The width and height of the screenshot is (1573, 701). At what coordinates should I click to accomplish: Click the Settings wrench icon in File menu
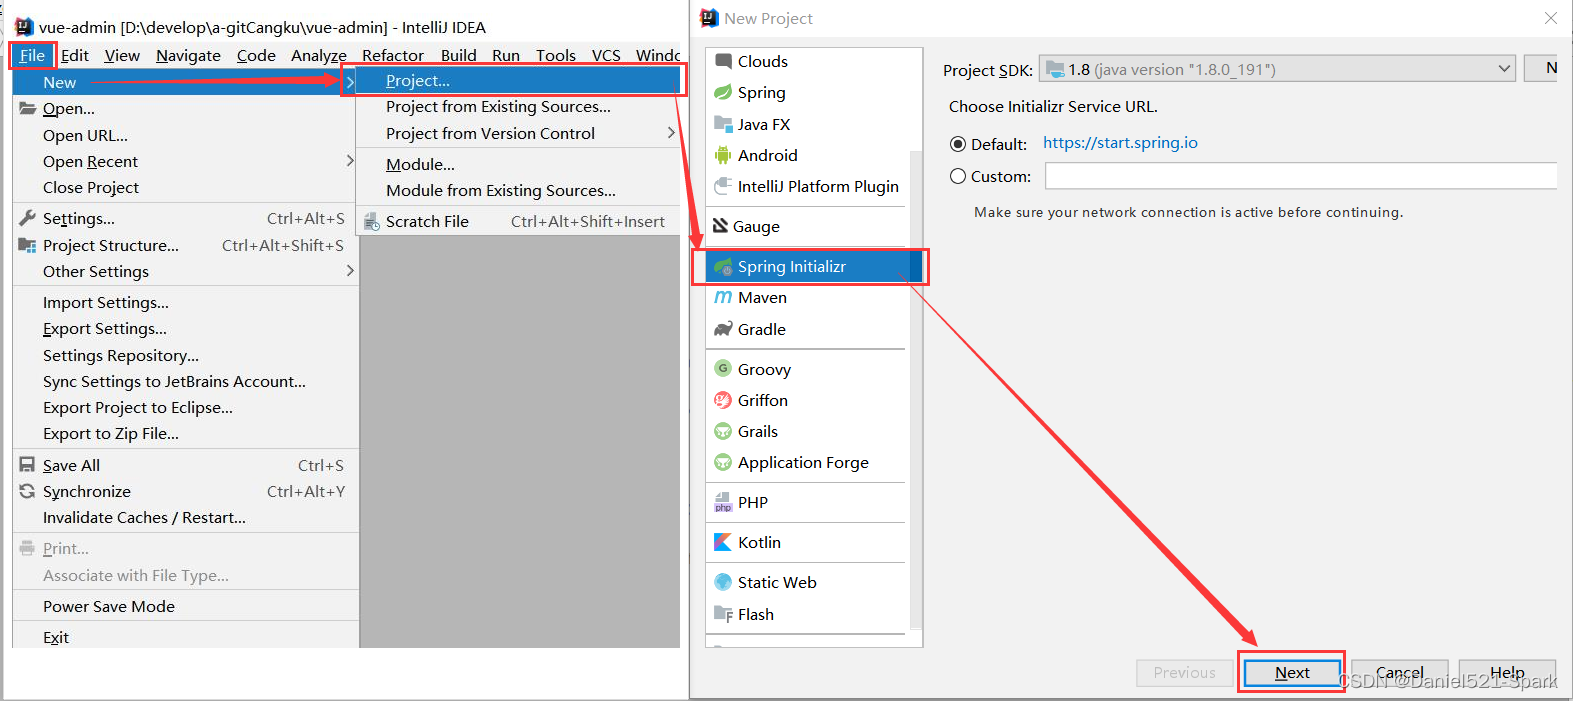27,218
